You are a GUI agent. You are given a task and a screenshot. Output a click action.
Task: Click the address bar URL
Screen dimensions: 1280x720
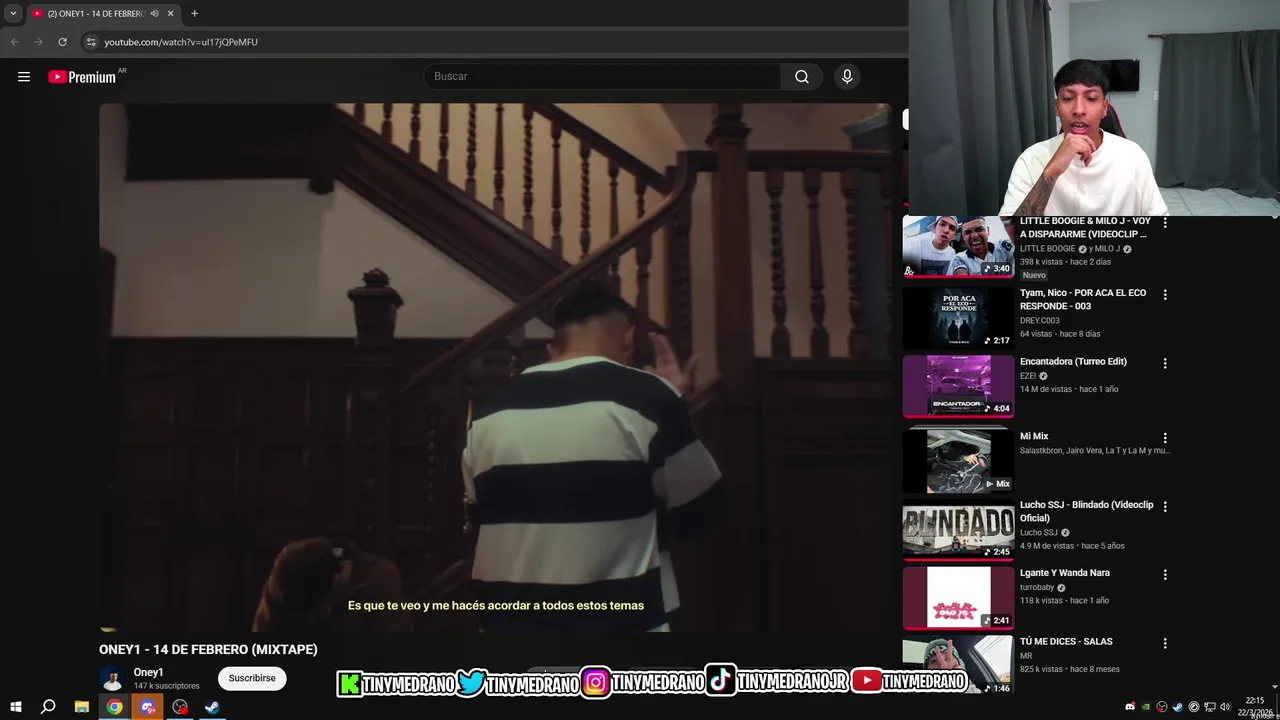pyautogui.click(x=181, y=42)
